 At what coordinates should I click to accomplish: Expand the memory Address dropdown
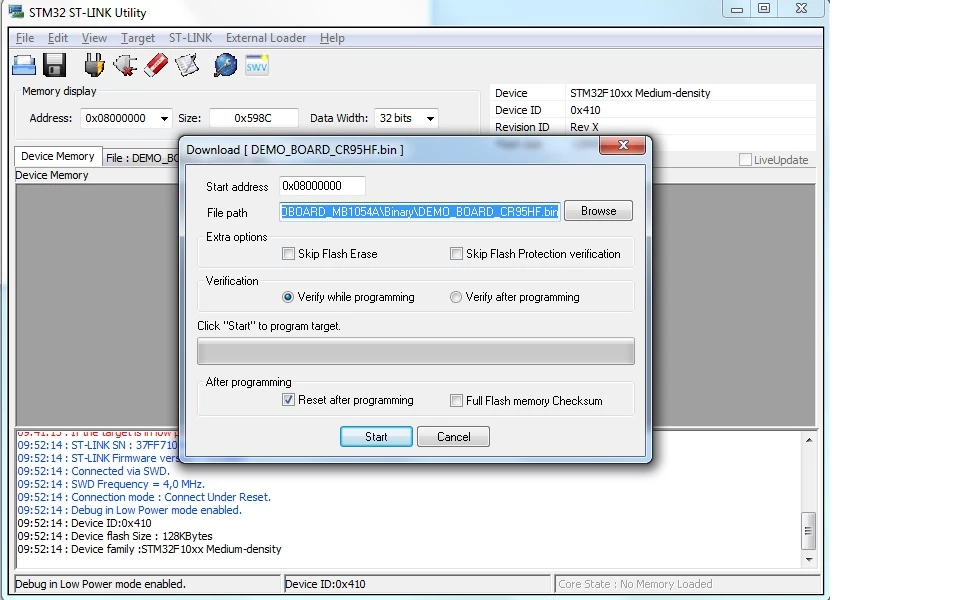click(x=164, y=118)
